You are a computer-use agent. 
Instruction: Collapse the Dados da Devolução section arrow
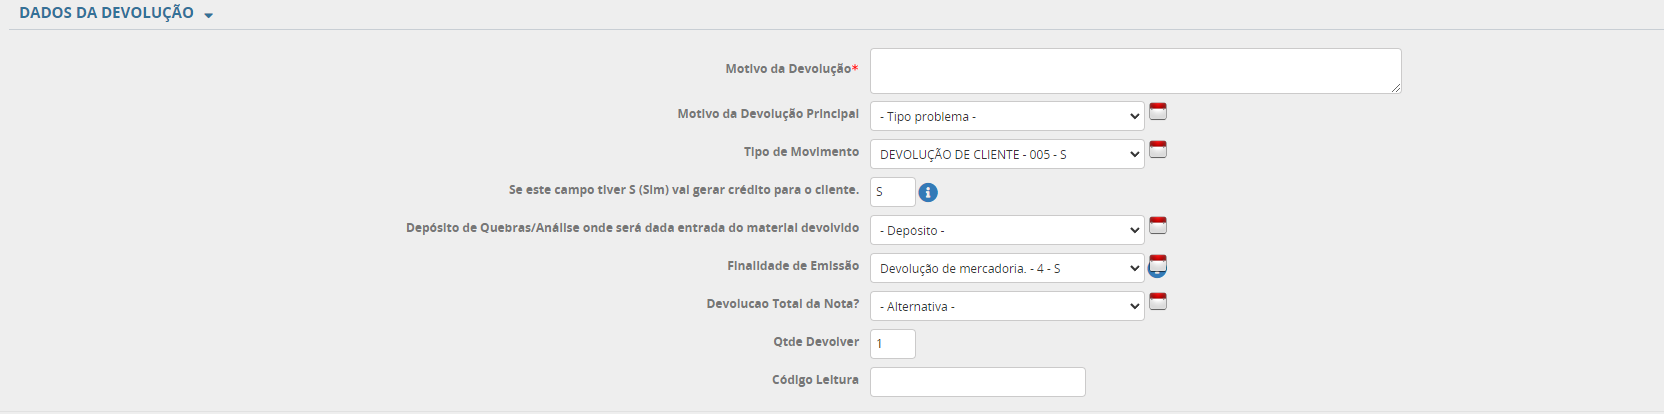208,16
